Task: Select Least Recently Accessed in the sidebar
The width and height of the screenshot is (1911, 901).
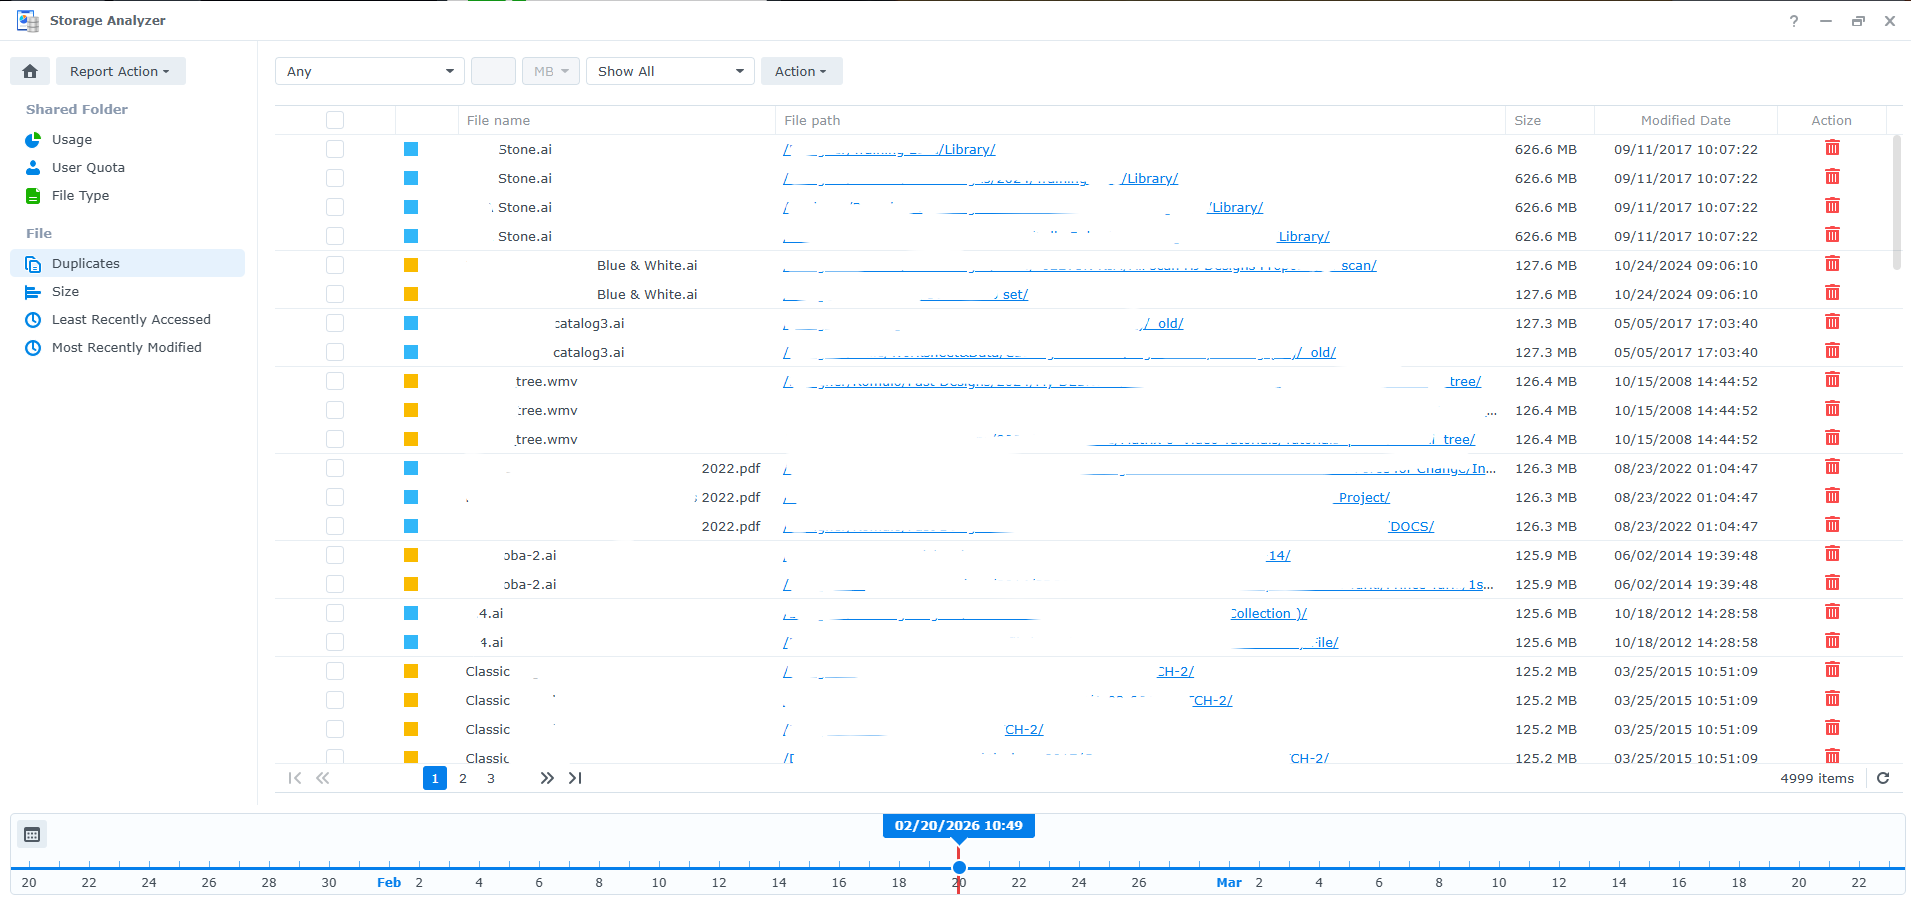Action: (131, 319)
